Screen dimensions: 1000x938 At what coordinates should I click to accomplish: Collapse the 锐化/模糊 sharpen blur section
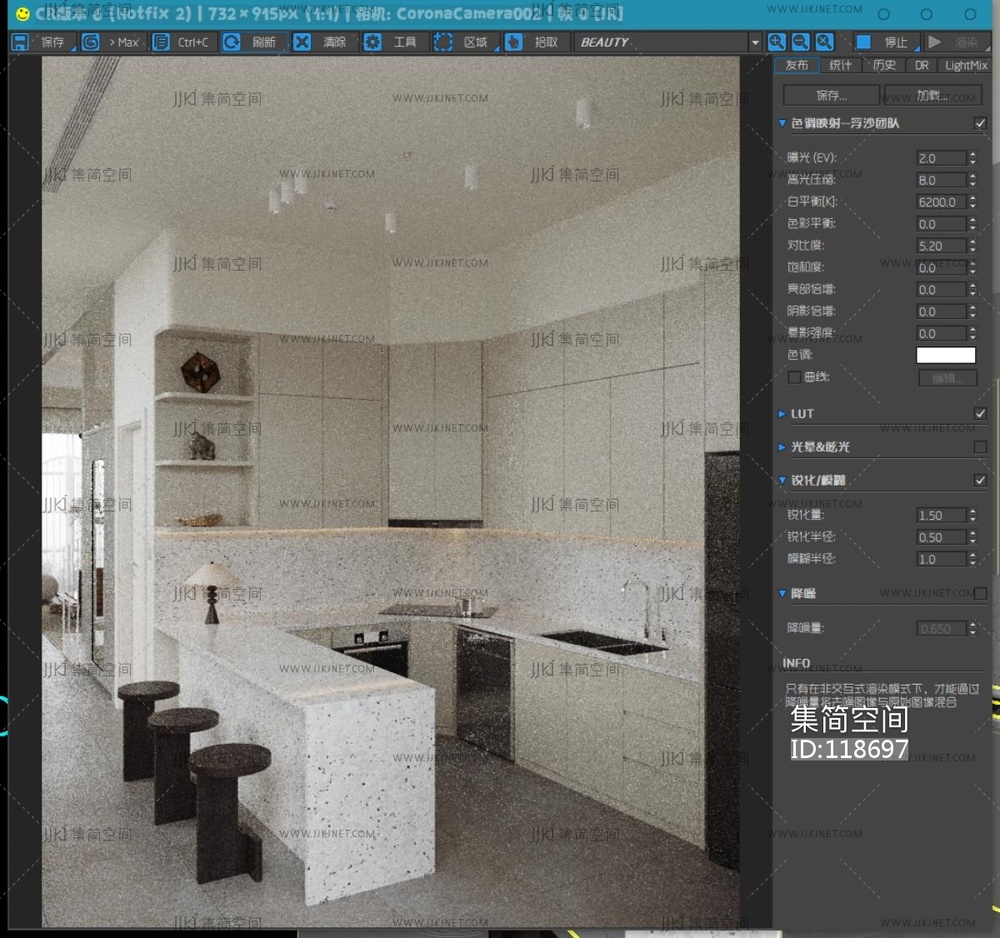tap(782, 480)
